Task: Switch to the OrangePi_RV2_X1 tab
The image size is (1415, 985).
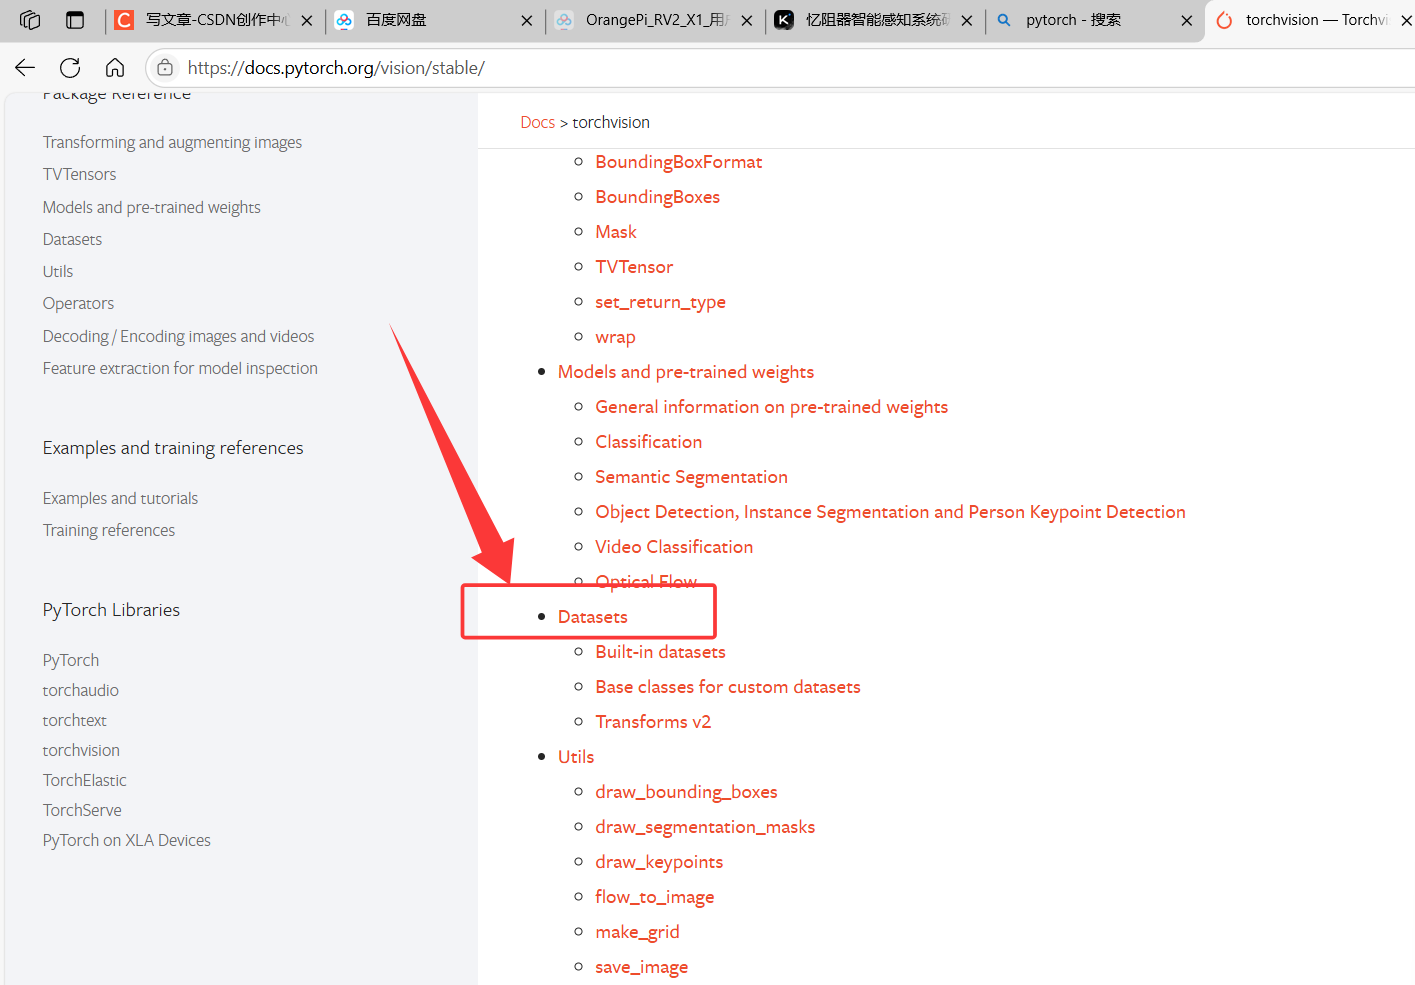Action: (655, 20)
